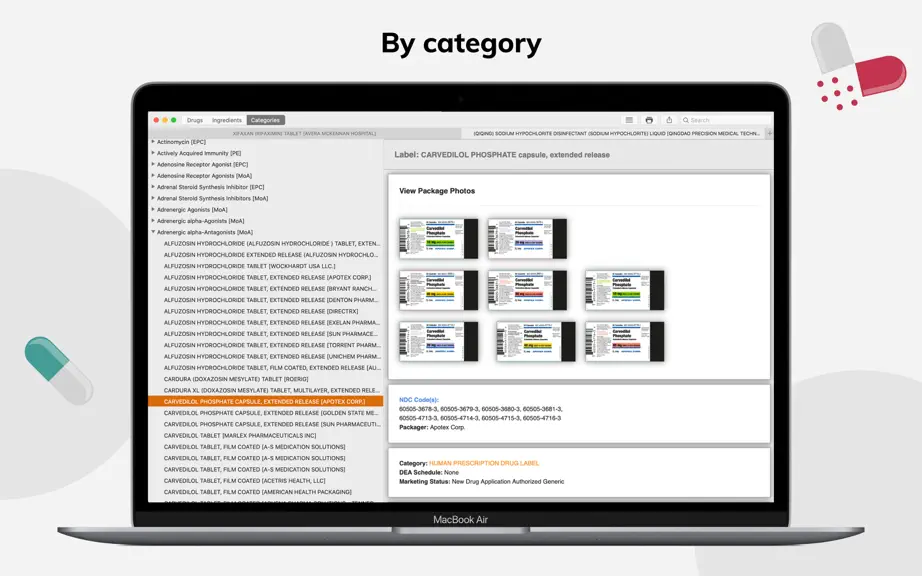The height and width of the screenshot is (576, 922).
Task: Open the third package photo in the middle row
Action: click(624, 290)
